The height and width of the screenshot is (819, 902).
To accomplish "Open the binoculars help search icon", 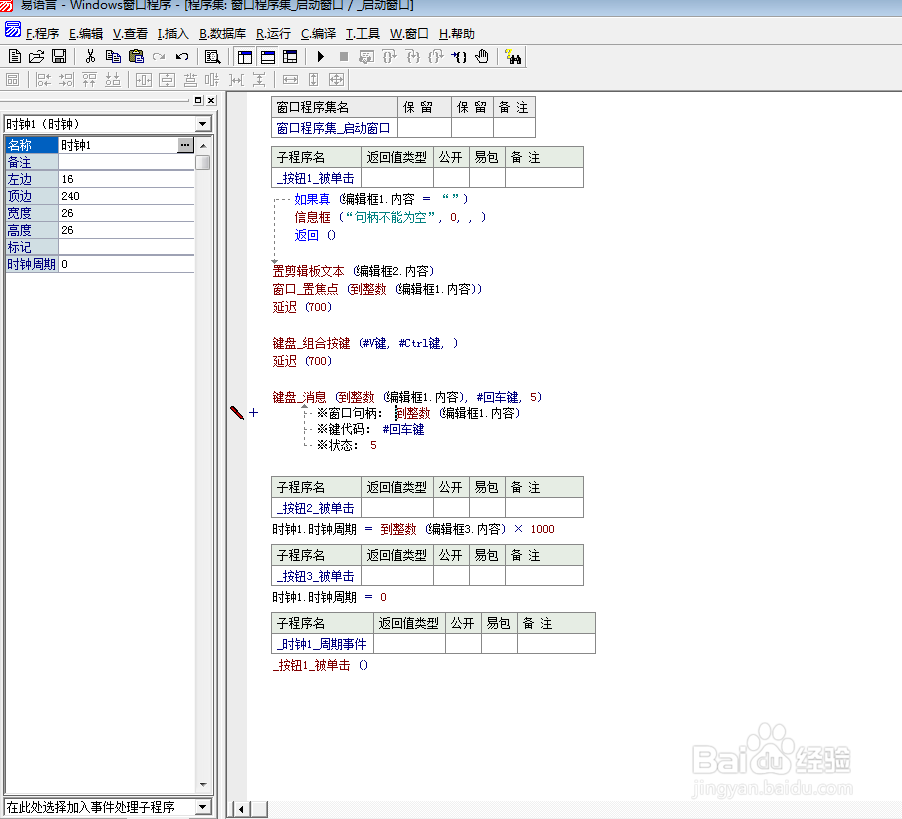I will click(513, 56).
